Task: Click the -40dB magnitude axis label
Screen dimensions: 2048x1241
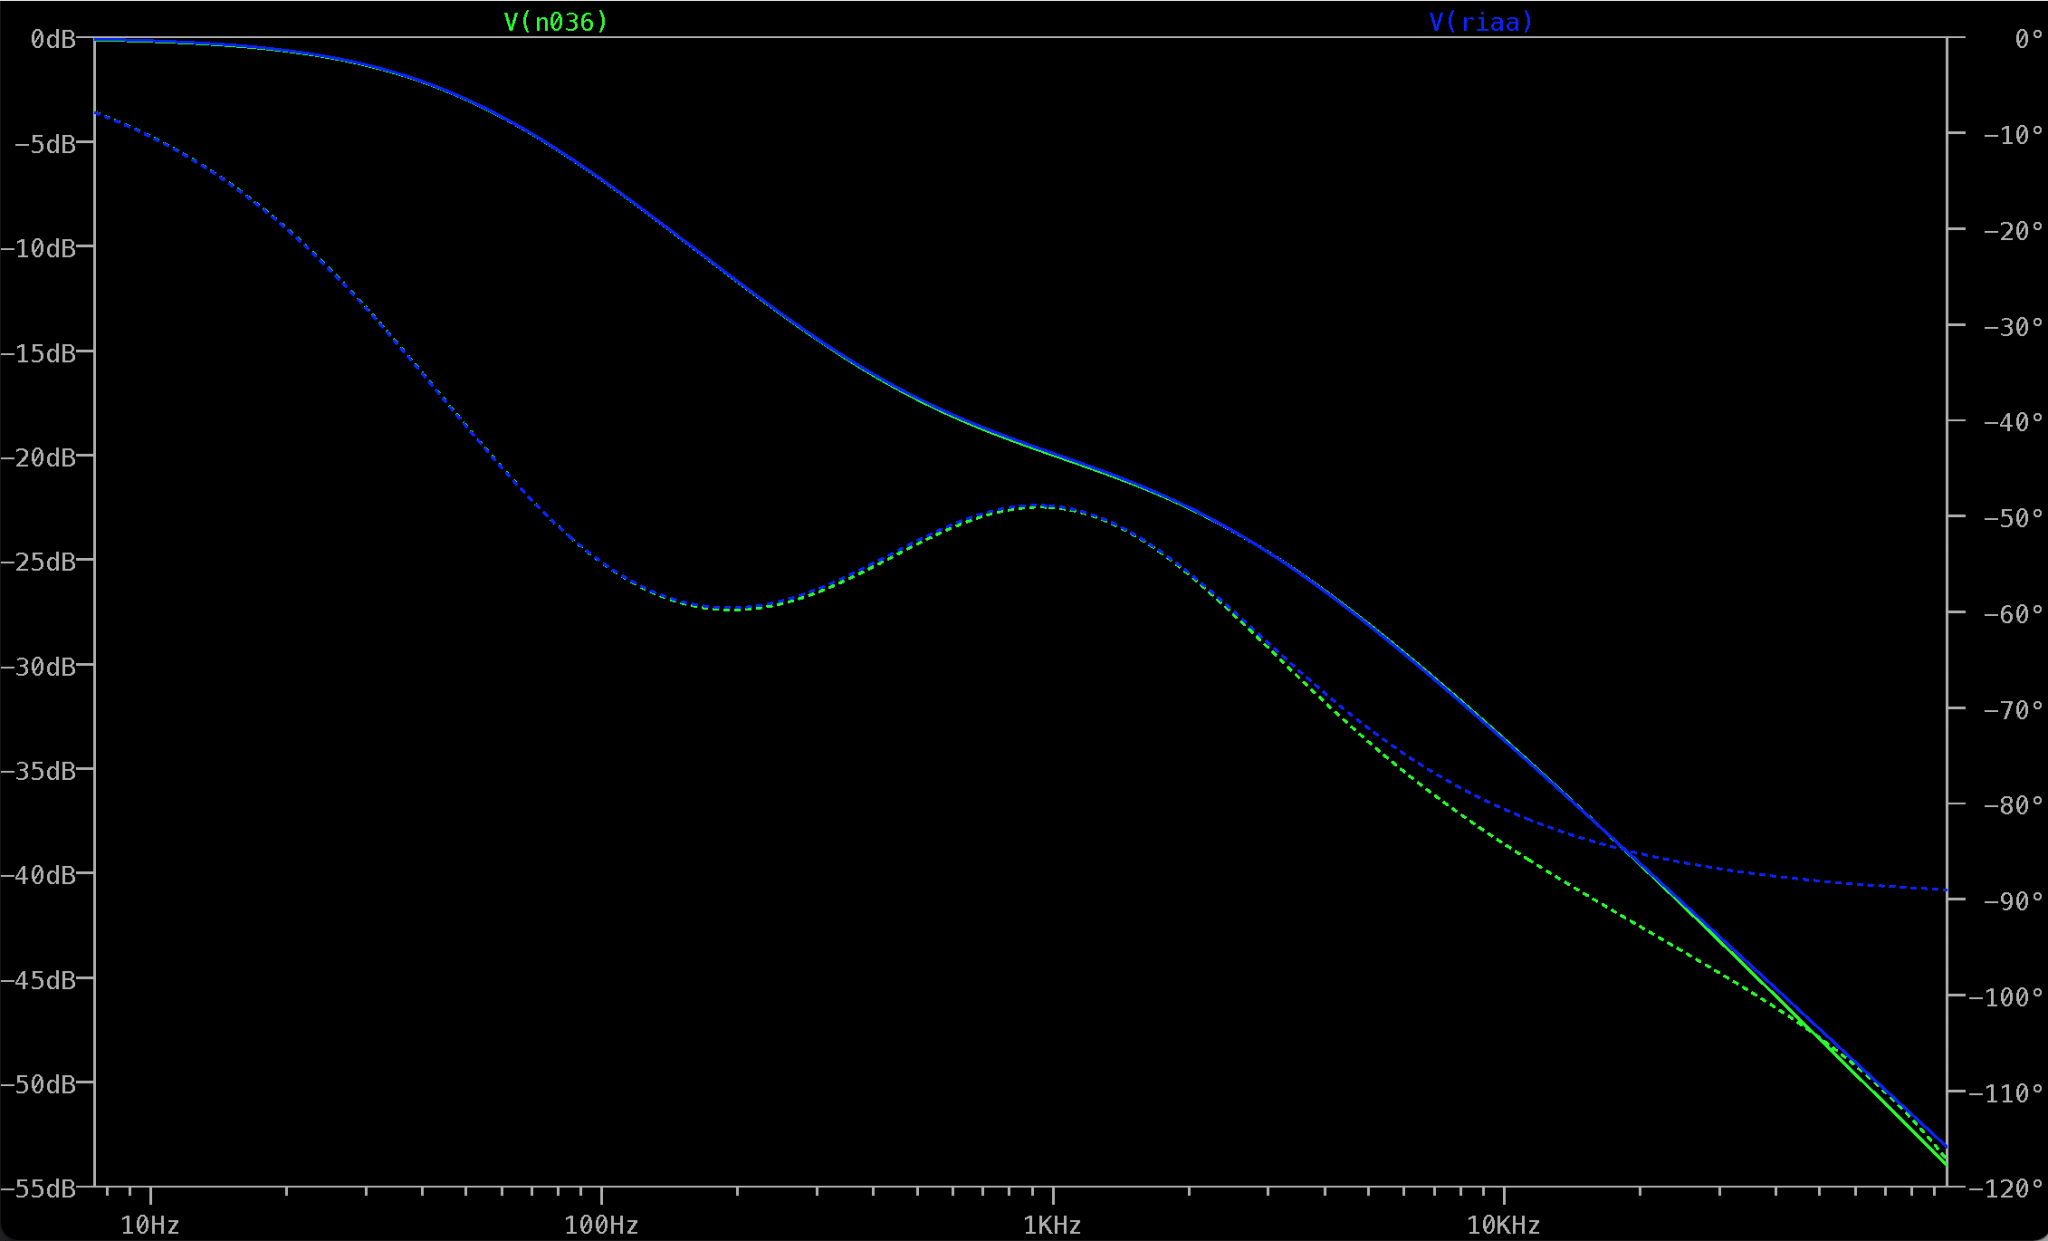Action: pos(38,875)
